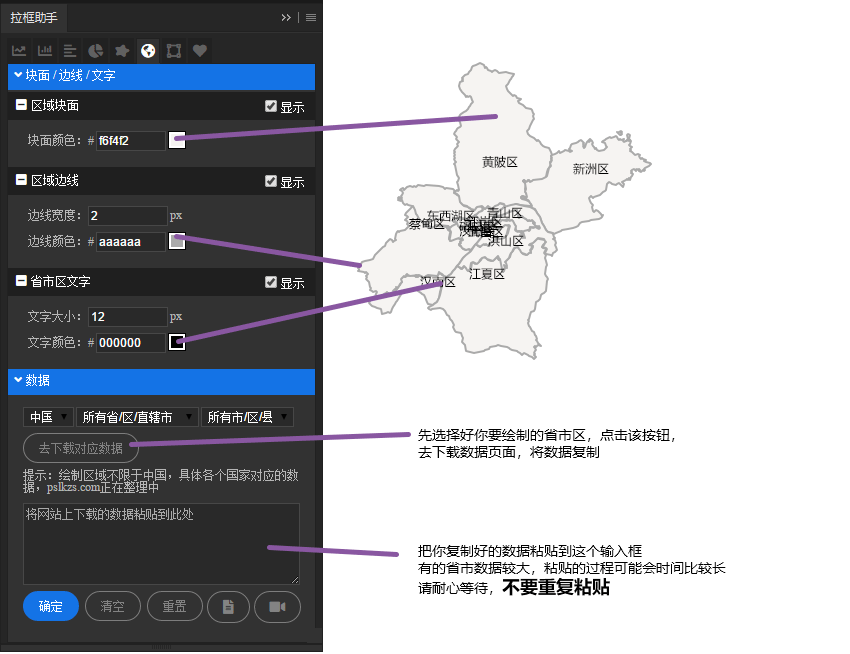
Task: Click the data paste text area
Action: [x=161, y=543]
